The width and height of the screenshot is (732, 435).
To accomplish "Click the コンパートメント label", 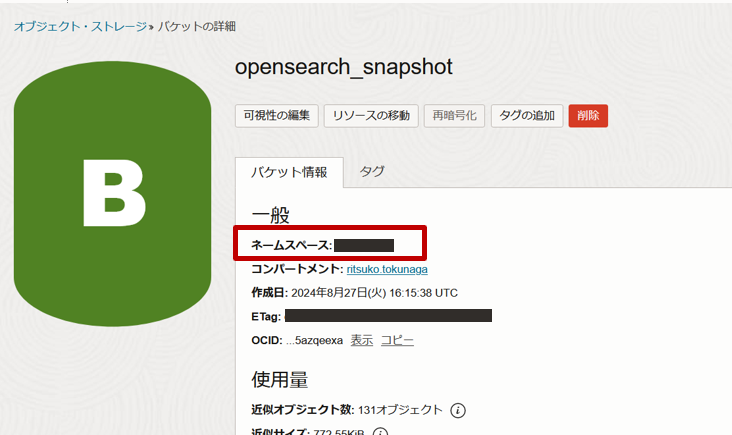I will pyautogui.click(x=297, y=269).
